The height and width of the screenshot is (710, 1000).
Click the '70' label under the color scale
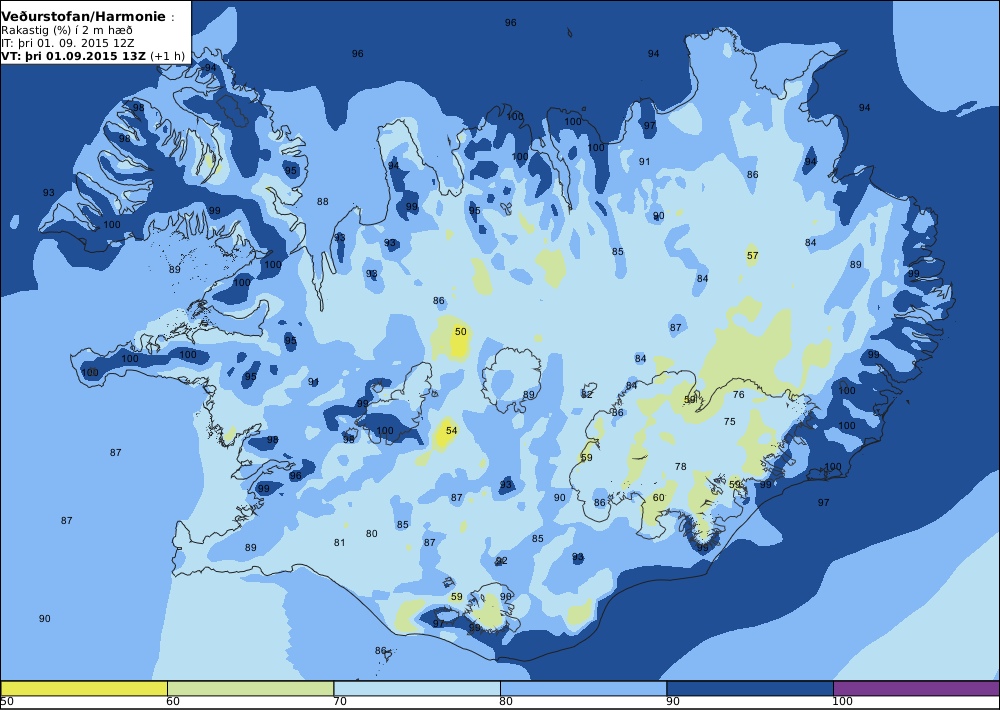tap(340, 702)
